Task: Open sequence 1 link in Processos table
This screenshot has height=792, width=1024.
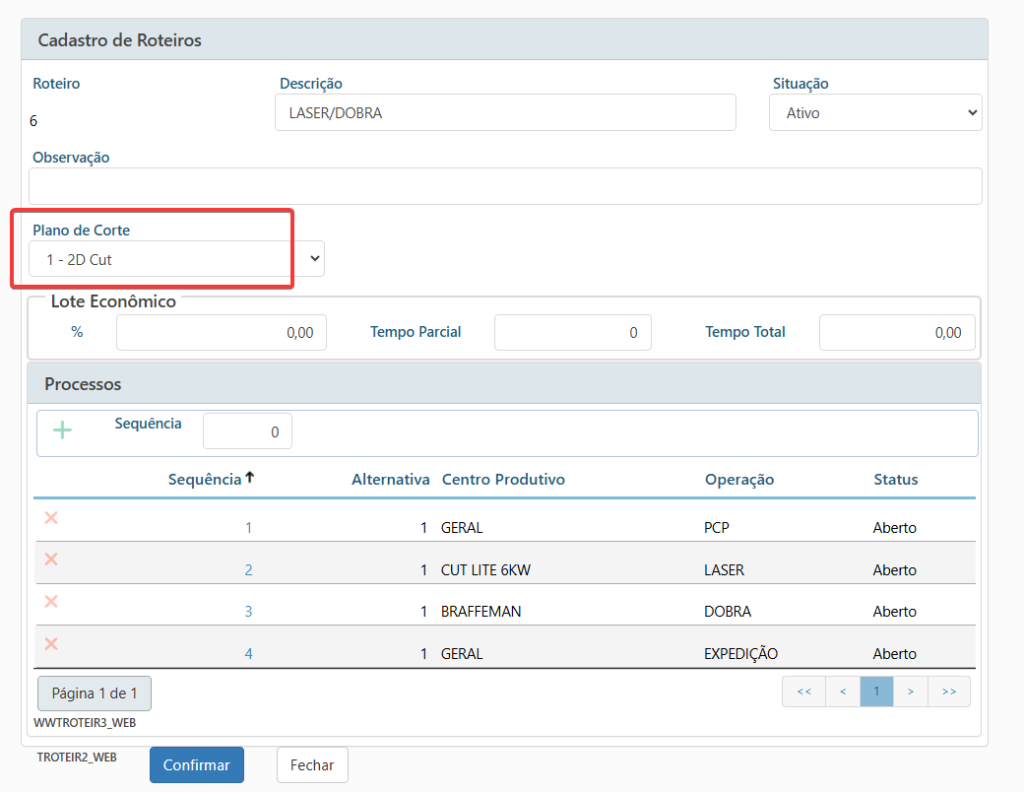Action: 248,528
